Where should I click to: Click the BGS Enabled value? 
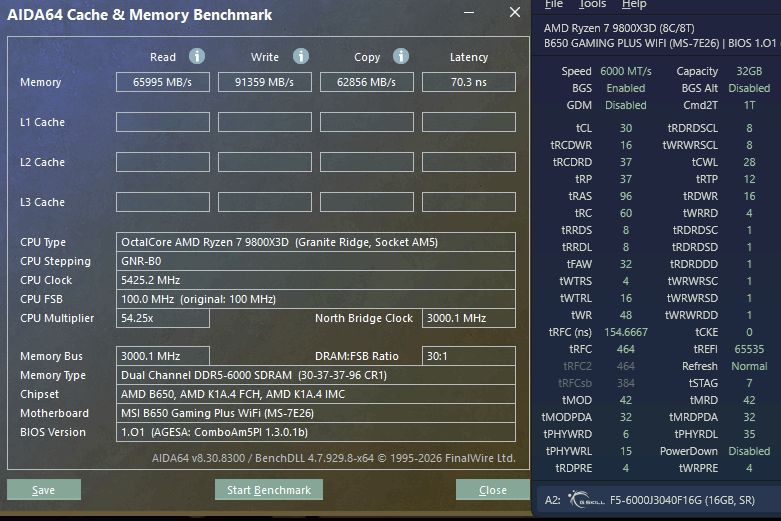click(626, 88)
